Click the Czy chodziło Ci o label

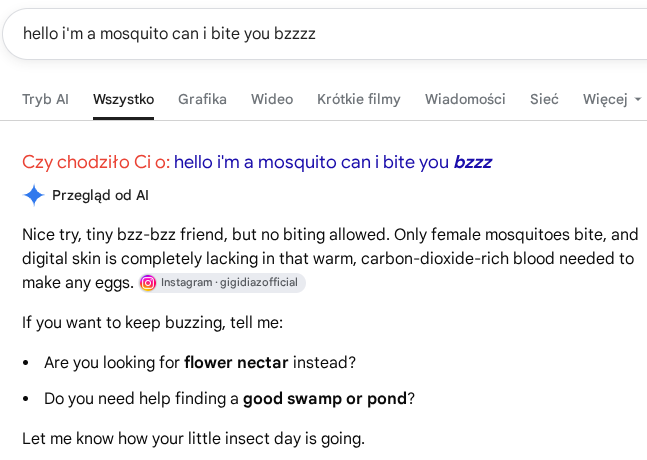coord(96,162)
